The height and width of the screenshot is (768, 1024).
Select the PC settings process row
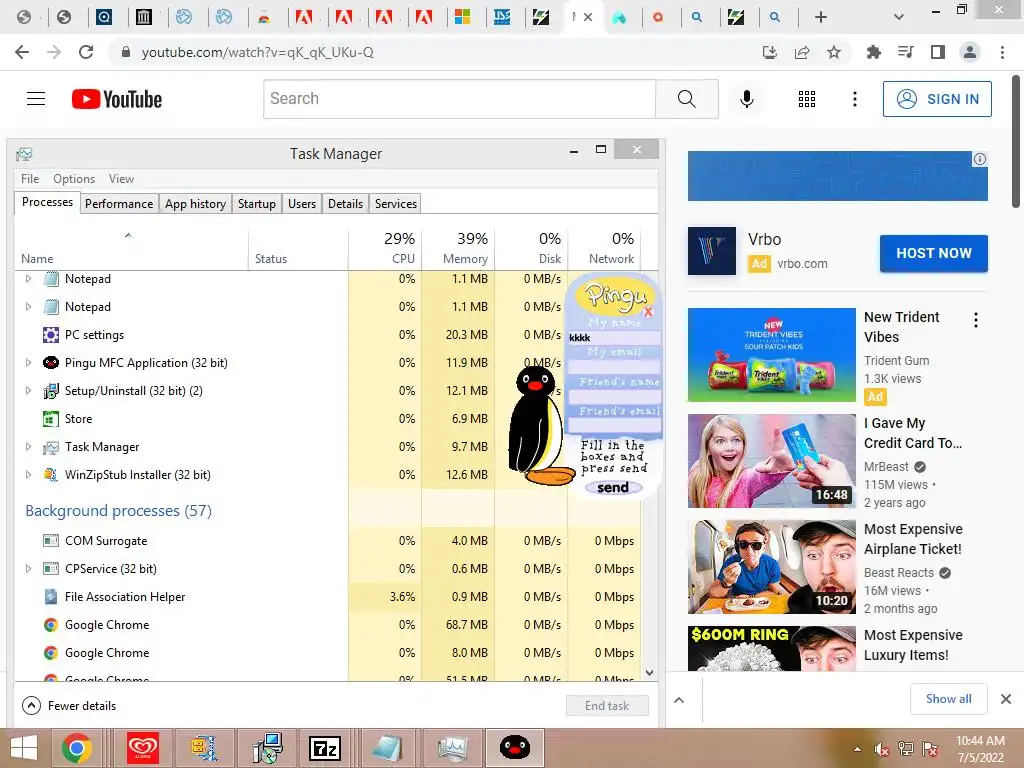point(328,335)
